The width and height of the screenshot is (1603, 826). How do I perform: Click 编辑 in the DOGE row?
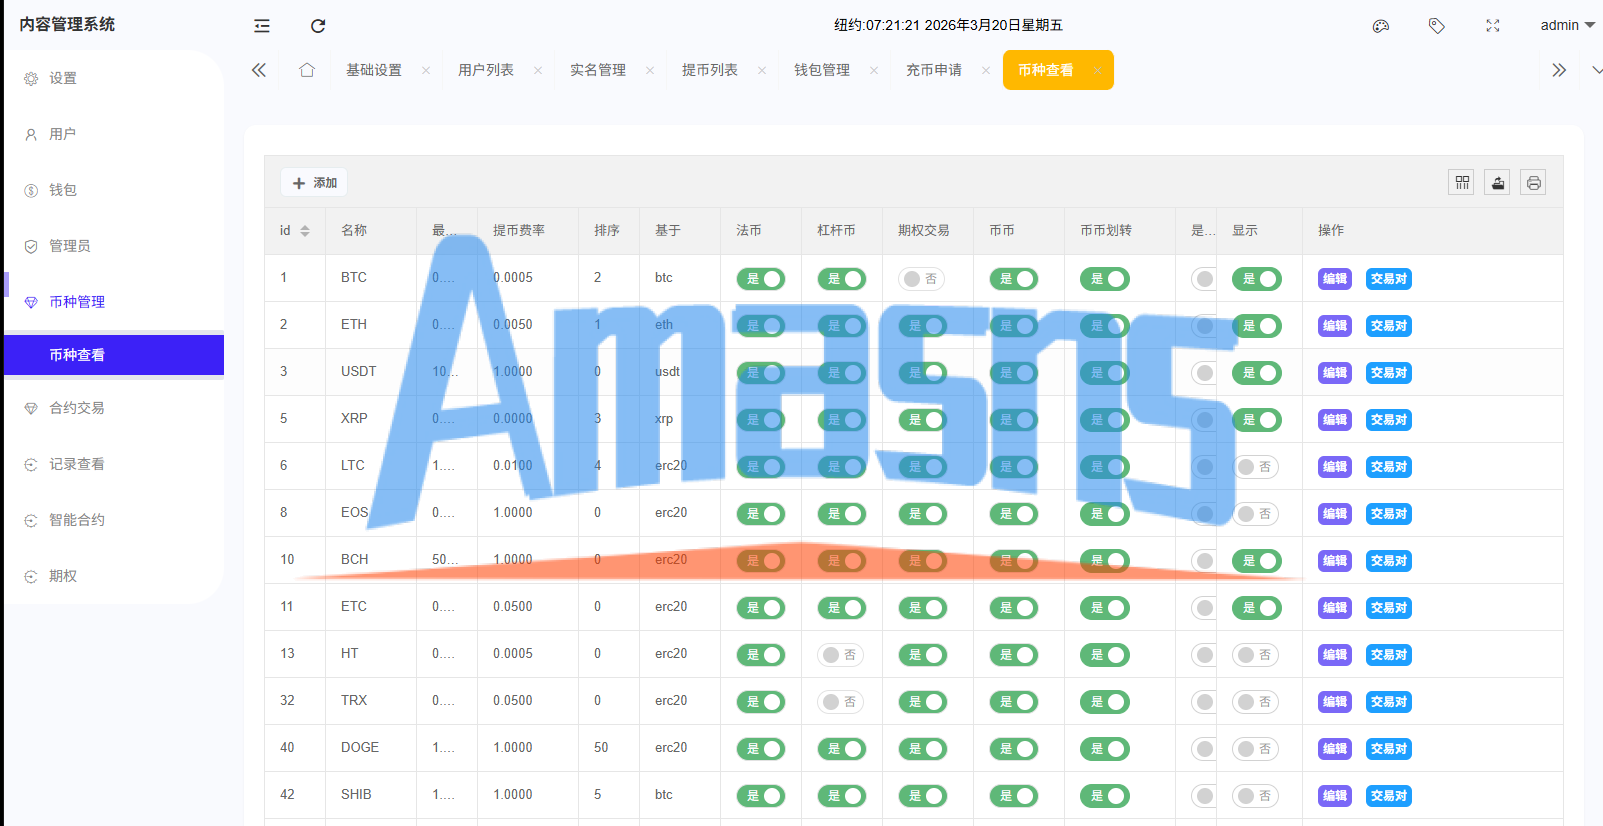pos(1335,749)
